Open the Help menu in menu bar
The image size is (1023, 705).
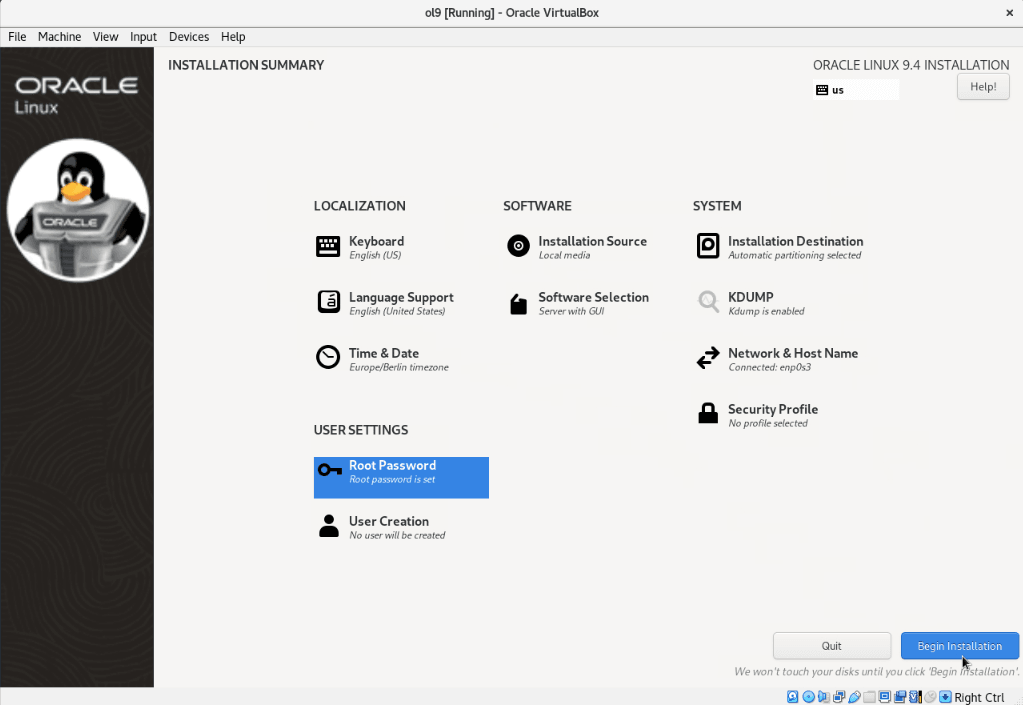pos(233,37)
